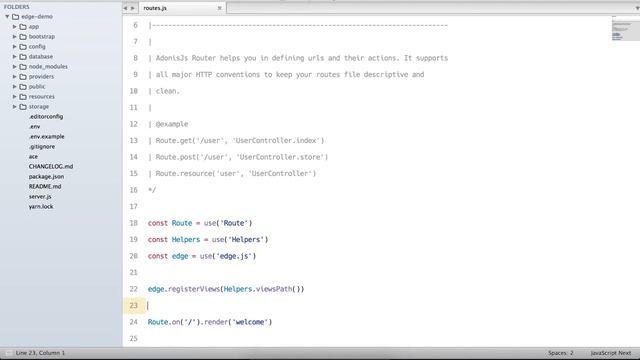
Task: Open yarn.lock file
Action: tap(41, 207)
